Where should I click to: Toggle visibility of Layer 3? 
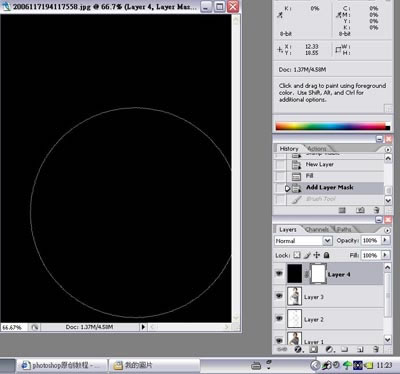[279, 296]
